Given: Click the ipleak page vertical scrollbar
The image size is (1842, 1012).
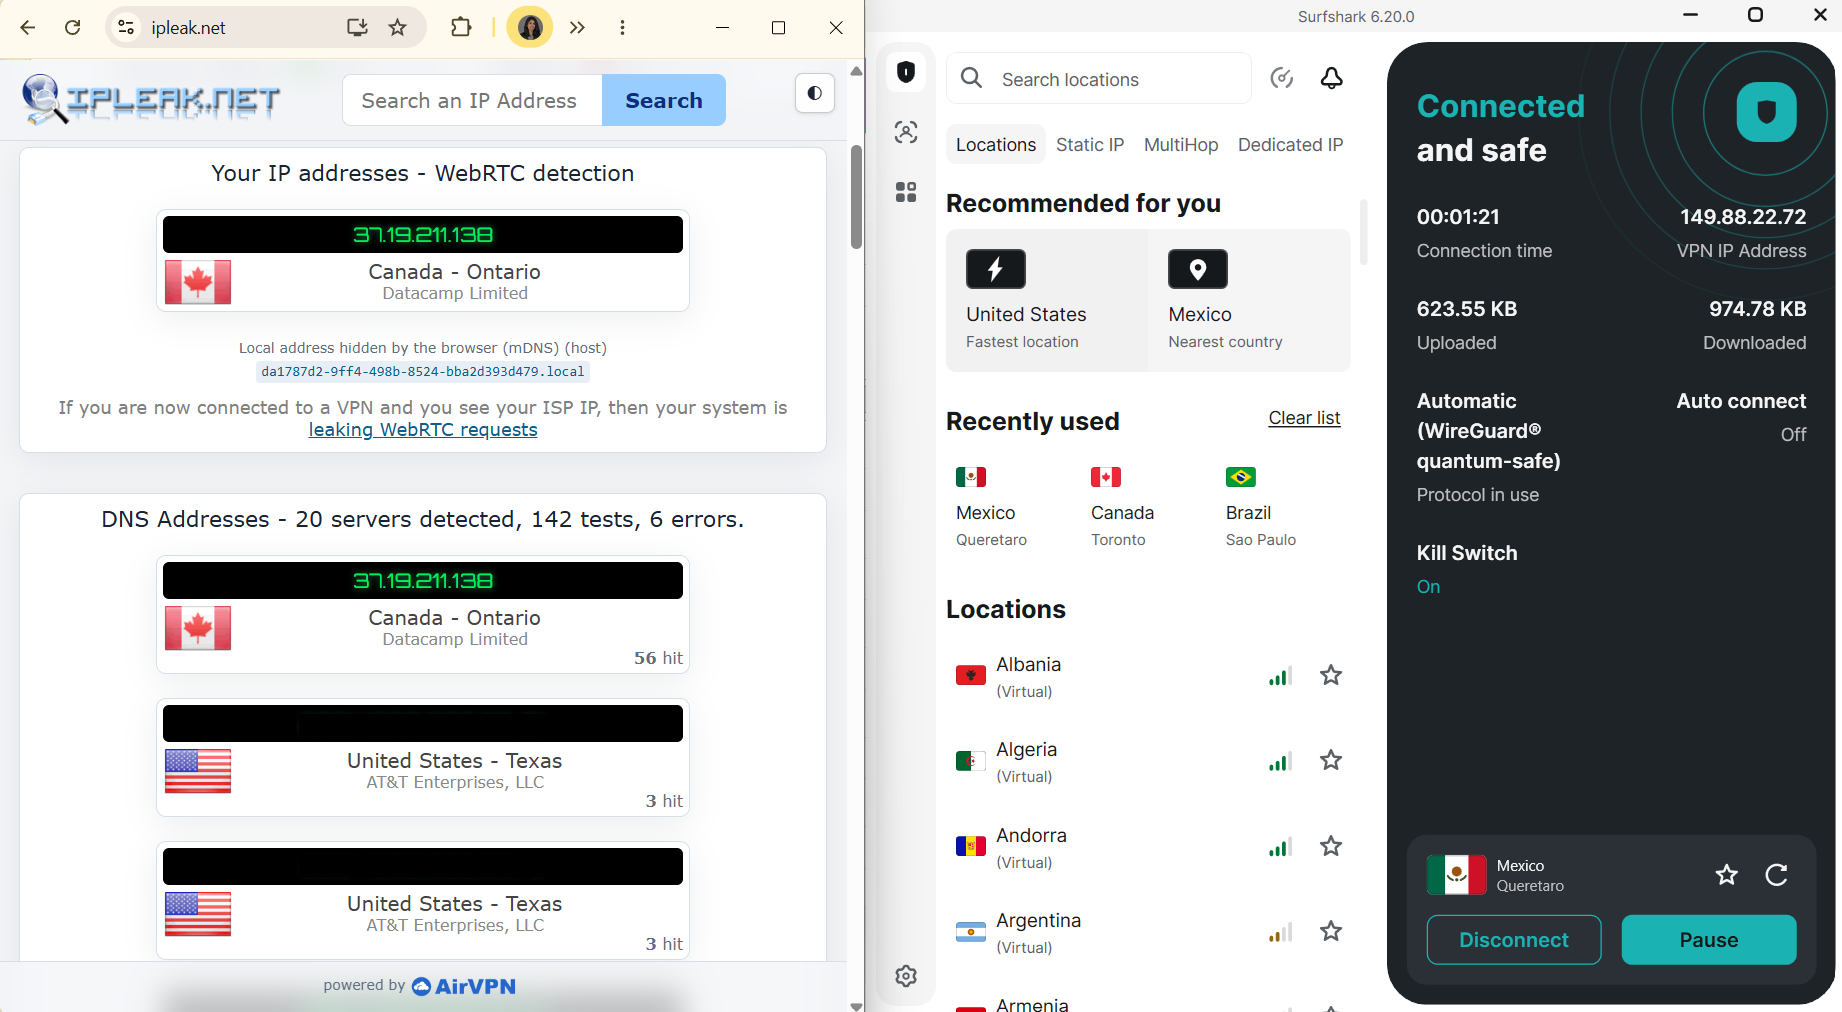Looking at the screenshot, I should 856,198.
